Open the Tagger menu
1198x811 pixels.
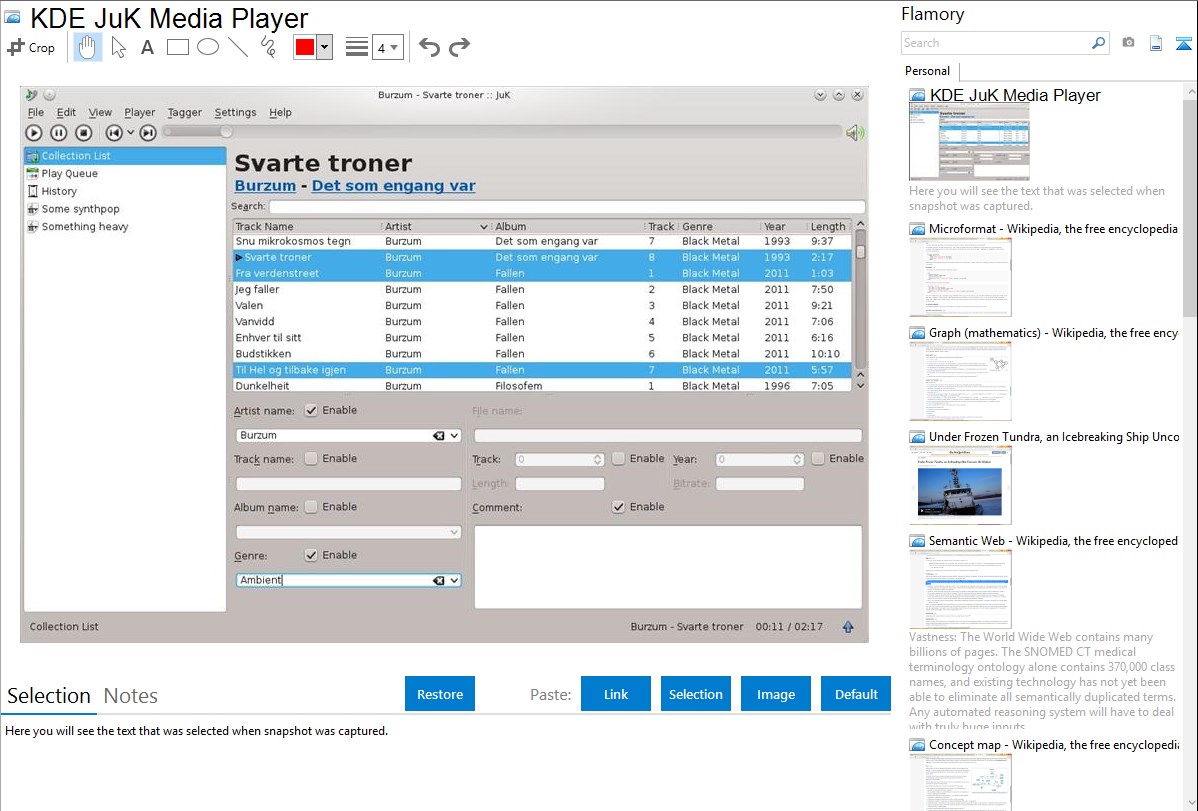[185, 112]
